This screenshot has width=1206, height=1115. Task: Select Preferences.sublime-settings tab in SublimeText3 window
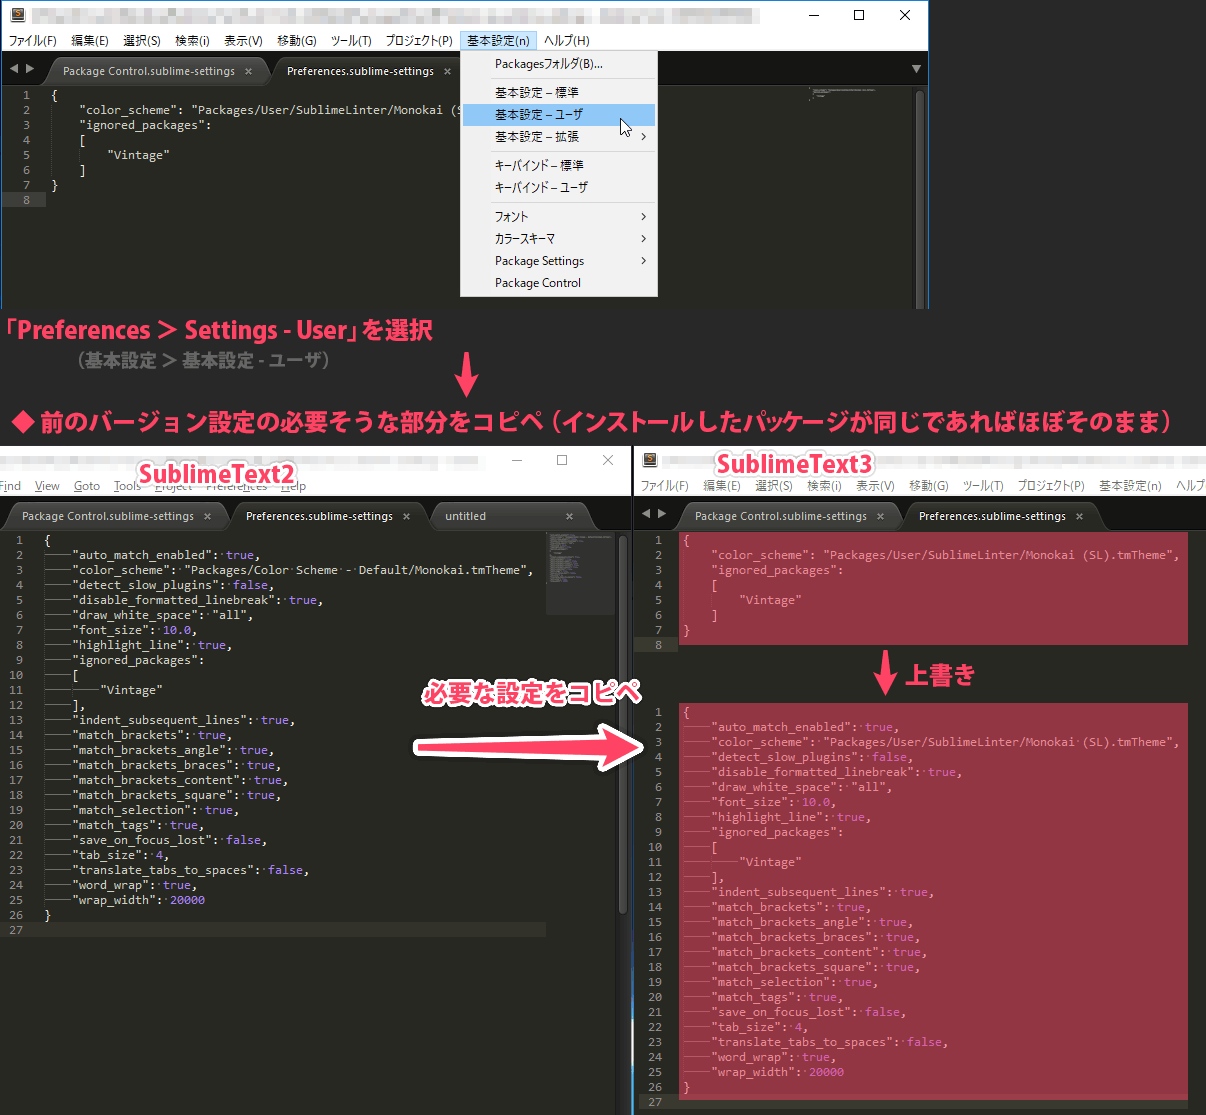(992, 516)
